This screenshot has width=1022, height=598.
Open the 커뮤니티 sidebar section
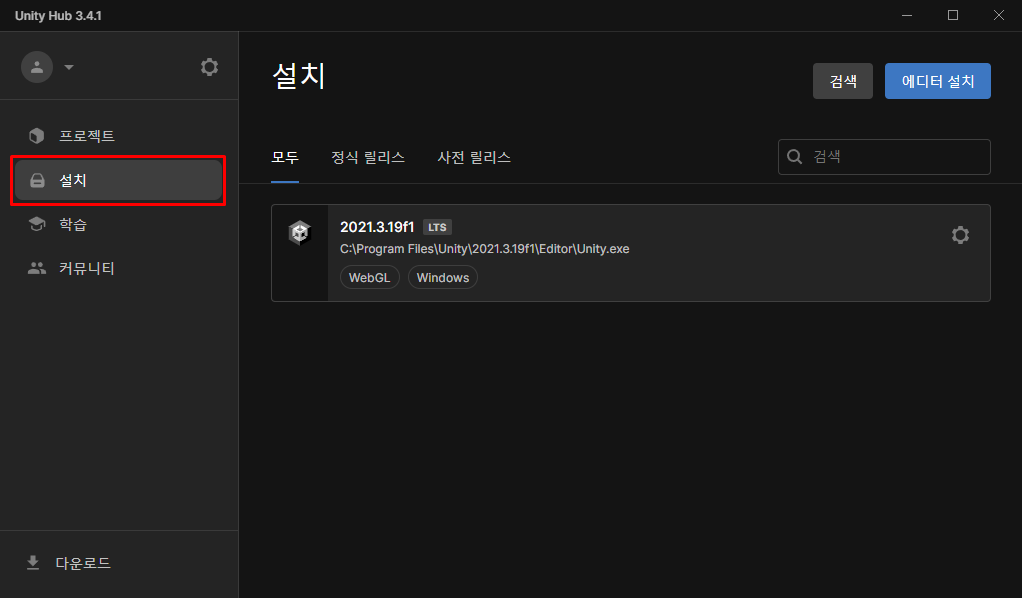click(x=119, y=268)
